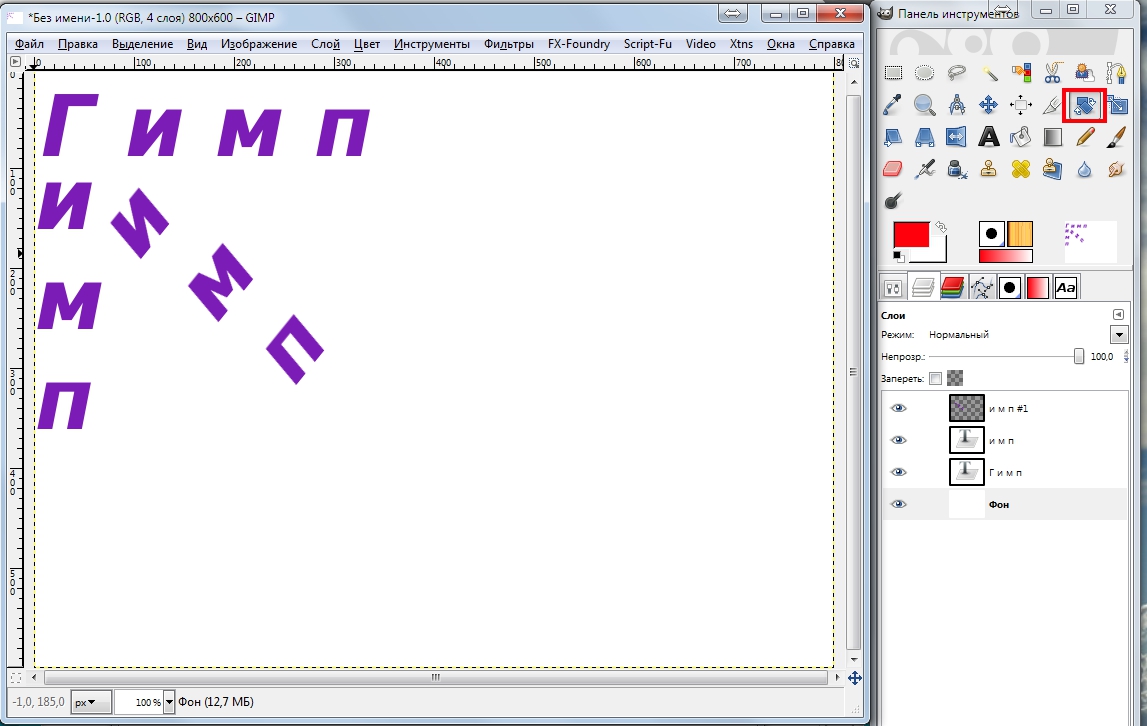Viewport: 1147px width, 726px height.
Task: Select the Text tool letter A
Action: click(989, 137)
